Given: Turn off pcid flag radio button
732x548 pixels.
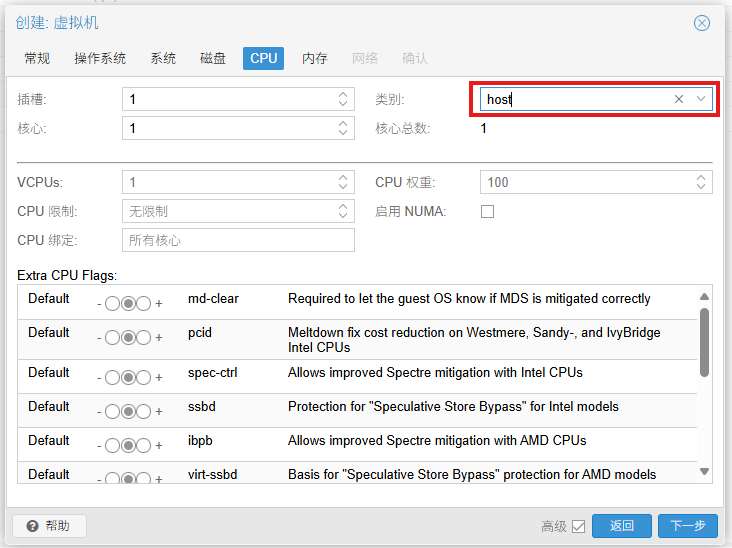Looking at the screenshot, I should point(112,338).
